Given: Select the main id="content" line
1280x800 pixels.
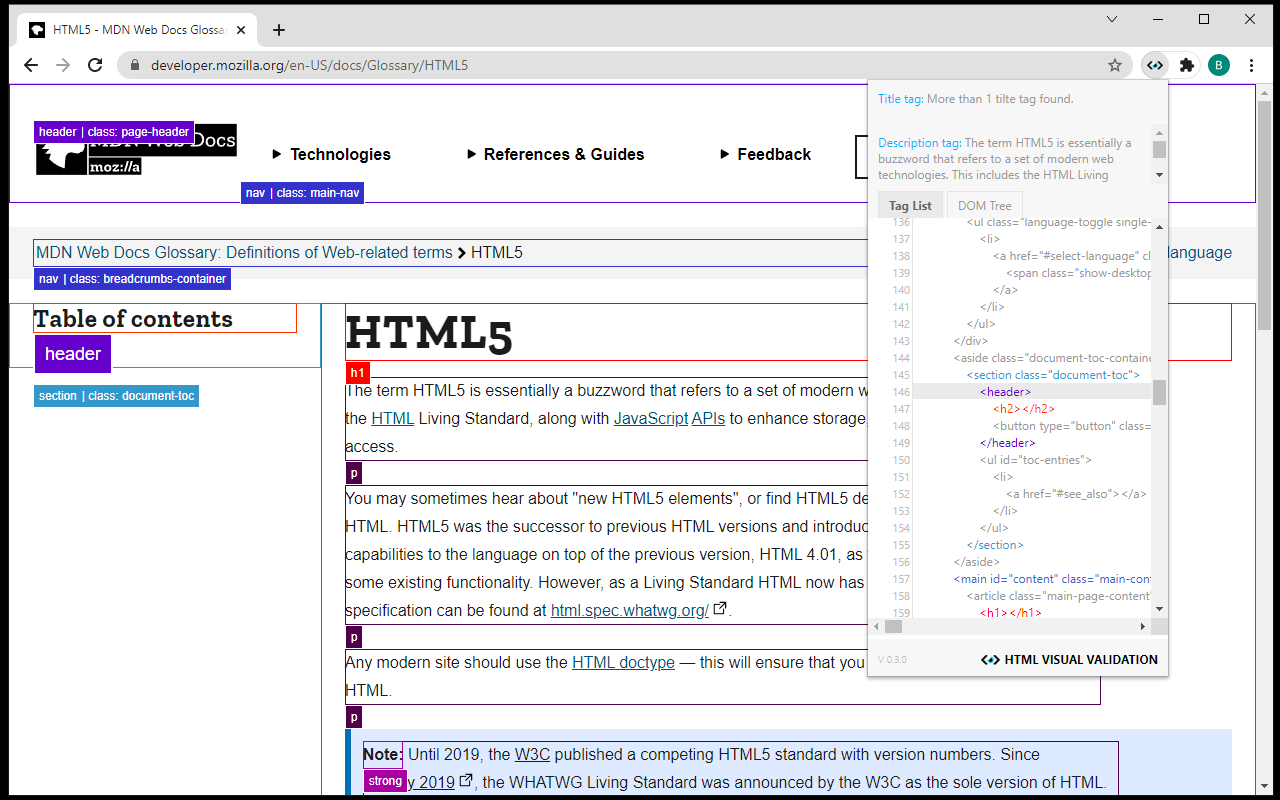Looking at the screenshot, I should coord(1052,579).
